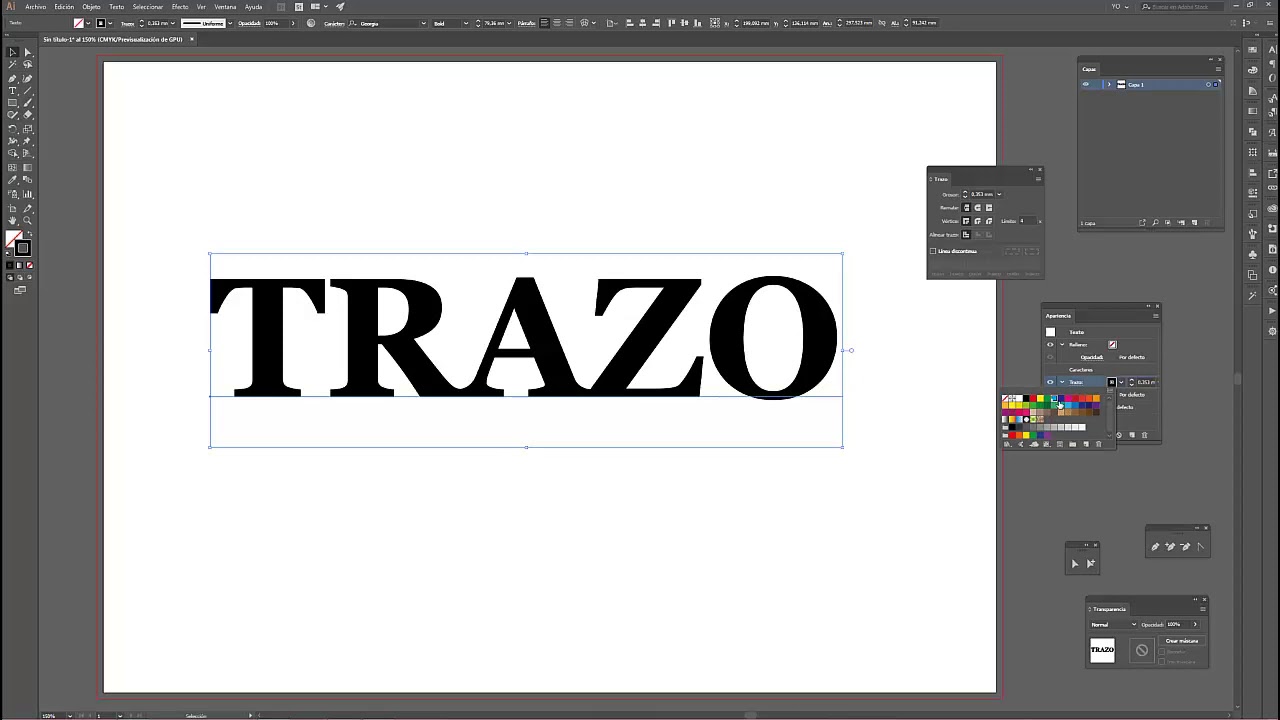Choose butt cap in Trazo panel
1280x720 pixels.
966,208
